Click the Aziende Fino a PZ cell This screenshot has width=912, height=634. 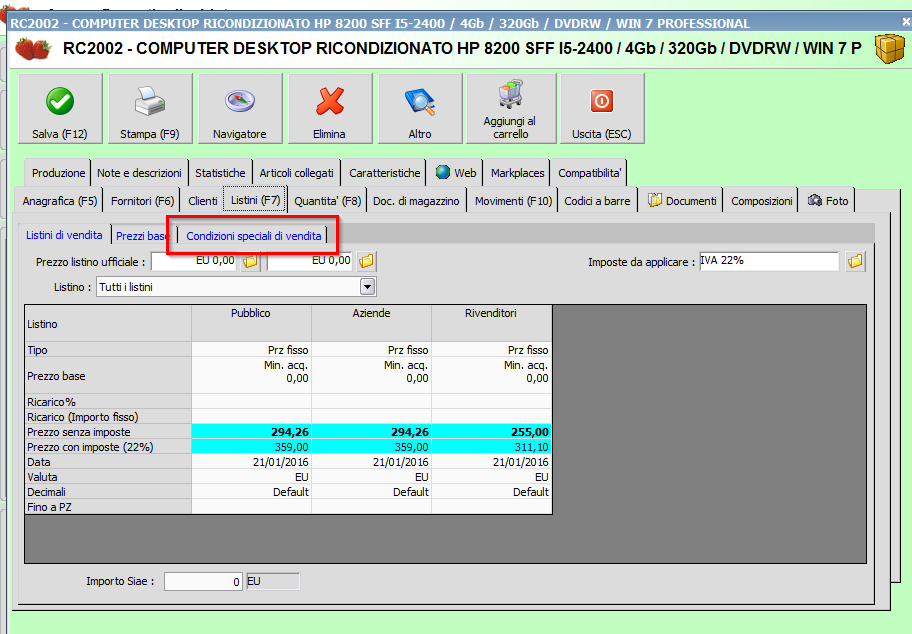tap(372, 507)
